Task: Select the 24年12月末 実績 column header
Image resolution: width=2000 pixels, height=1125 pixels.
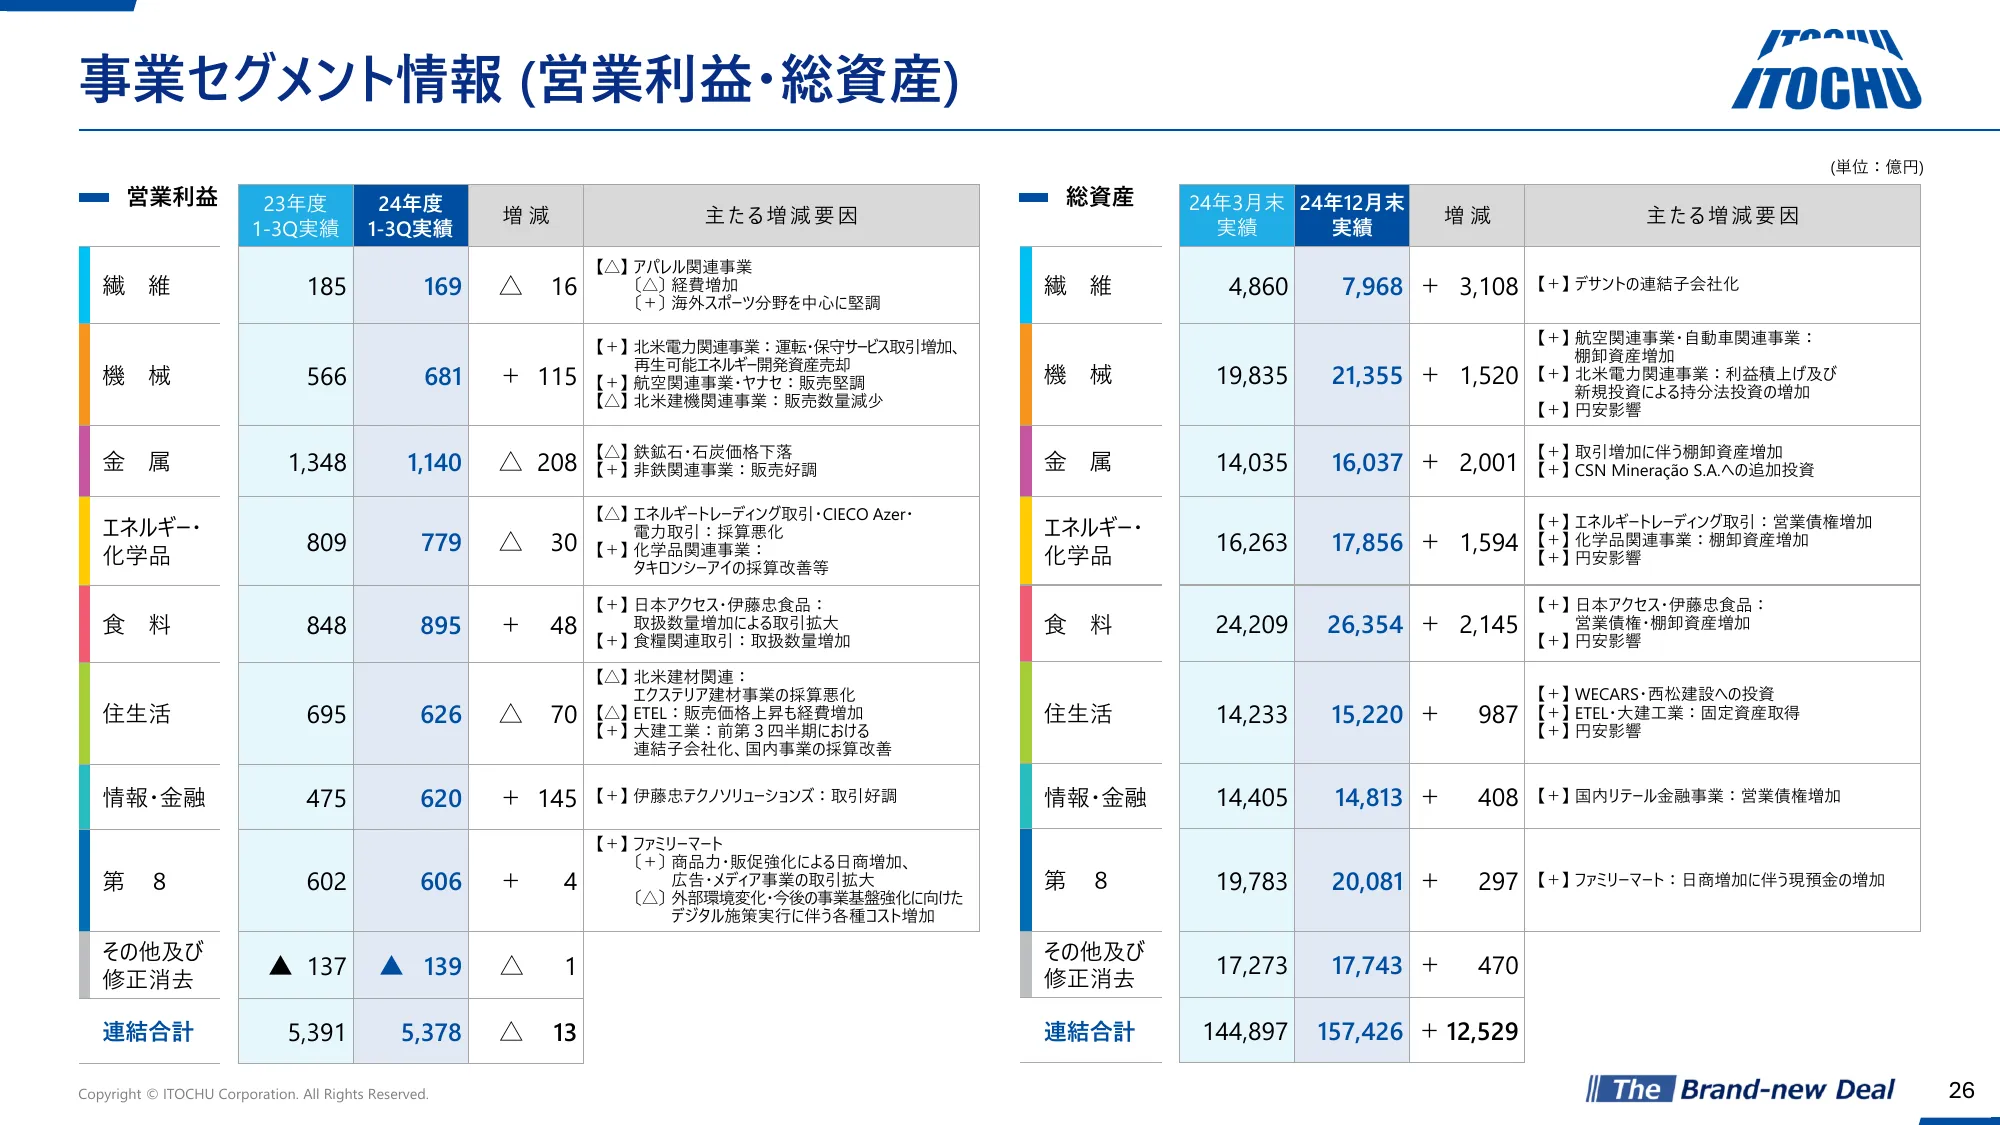Action: click(x=1351, y=216)
